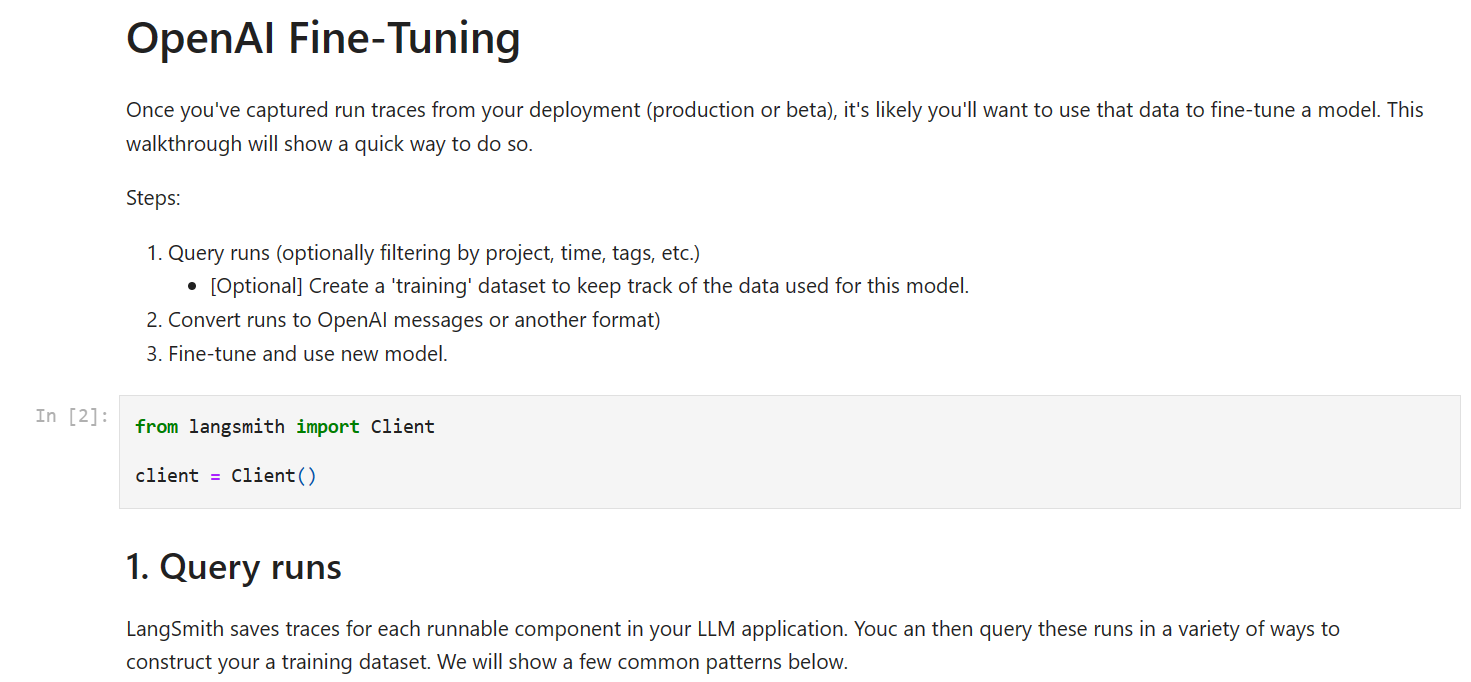Click the line 'construct your a training dataset'
The height and width of the screenshot is (682, 1471).
coord(486,662)
